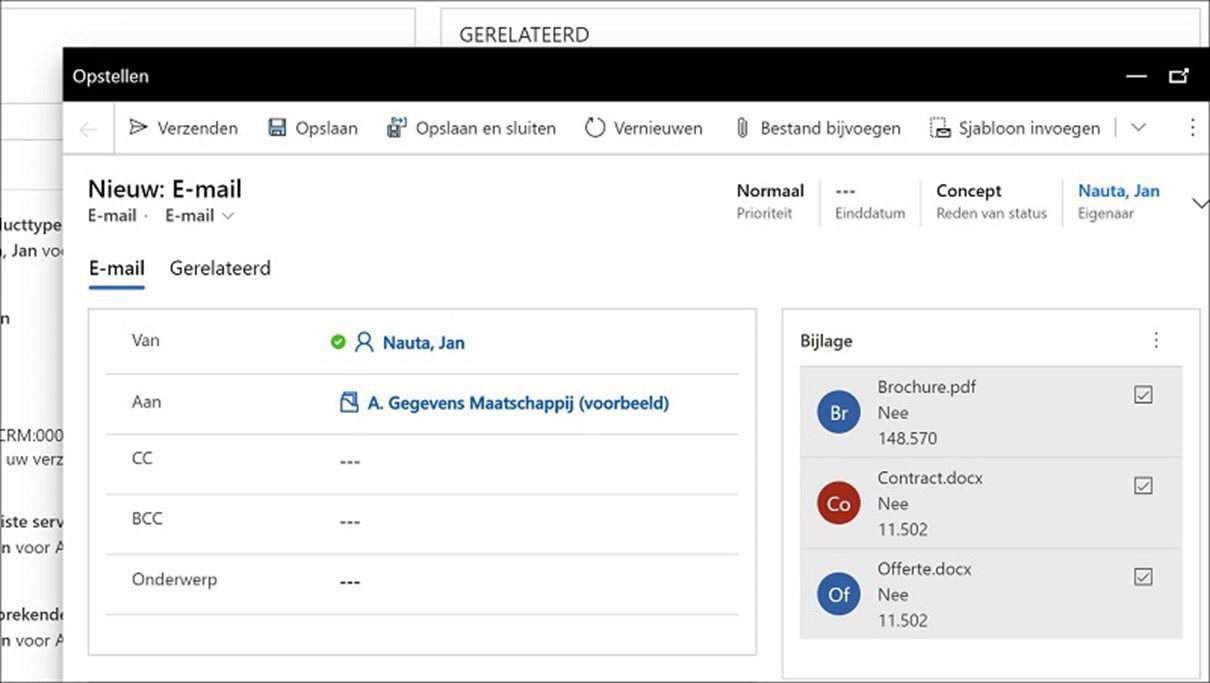
Task: Click the Verzenden button label
Action: 198,128
